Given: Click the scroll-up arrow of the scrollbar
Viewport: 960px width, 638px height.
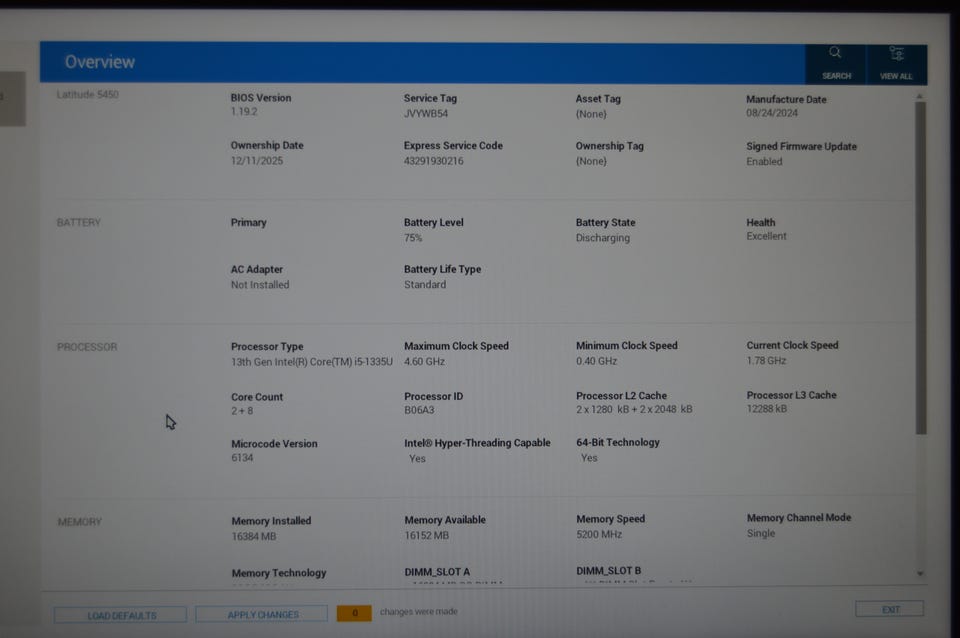Looking at the screenshot, I should click(x=919, y=97).
